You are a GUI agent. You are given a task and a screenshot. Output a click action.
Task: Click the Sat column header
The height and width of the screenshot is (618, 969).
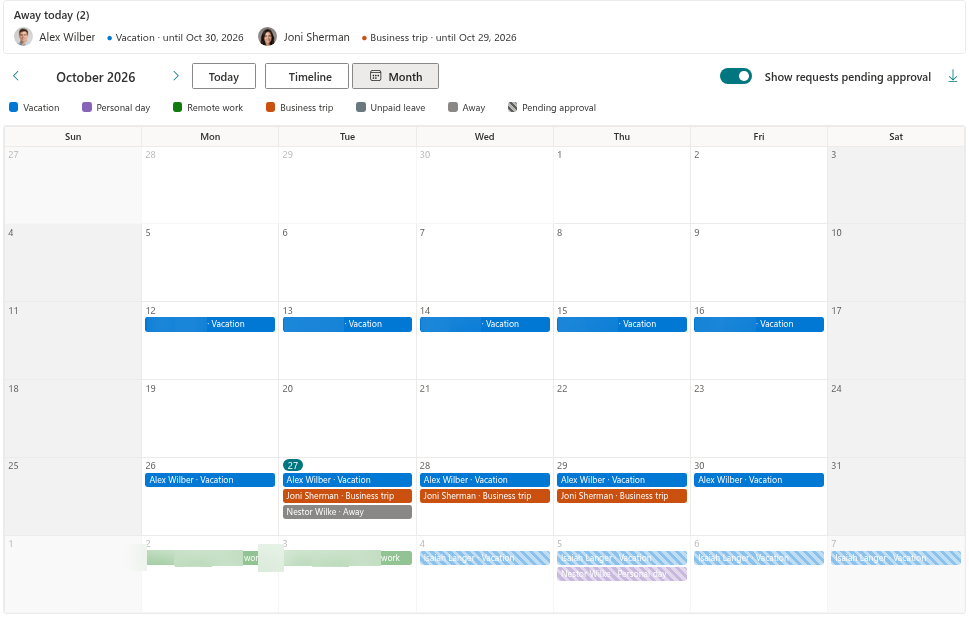896,137
